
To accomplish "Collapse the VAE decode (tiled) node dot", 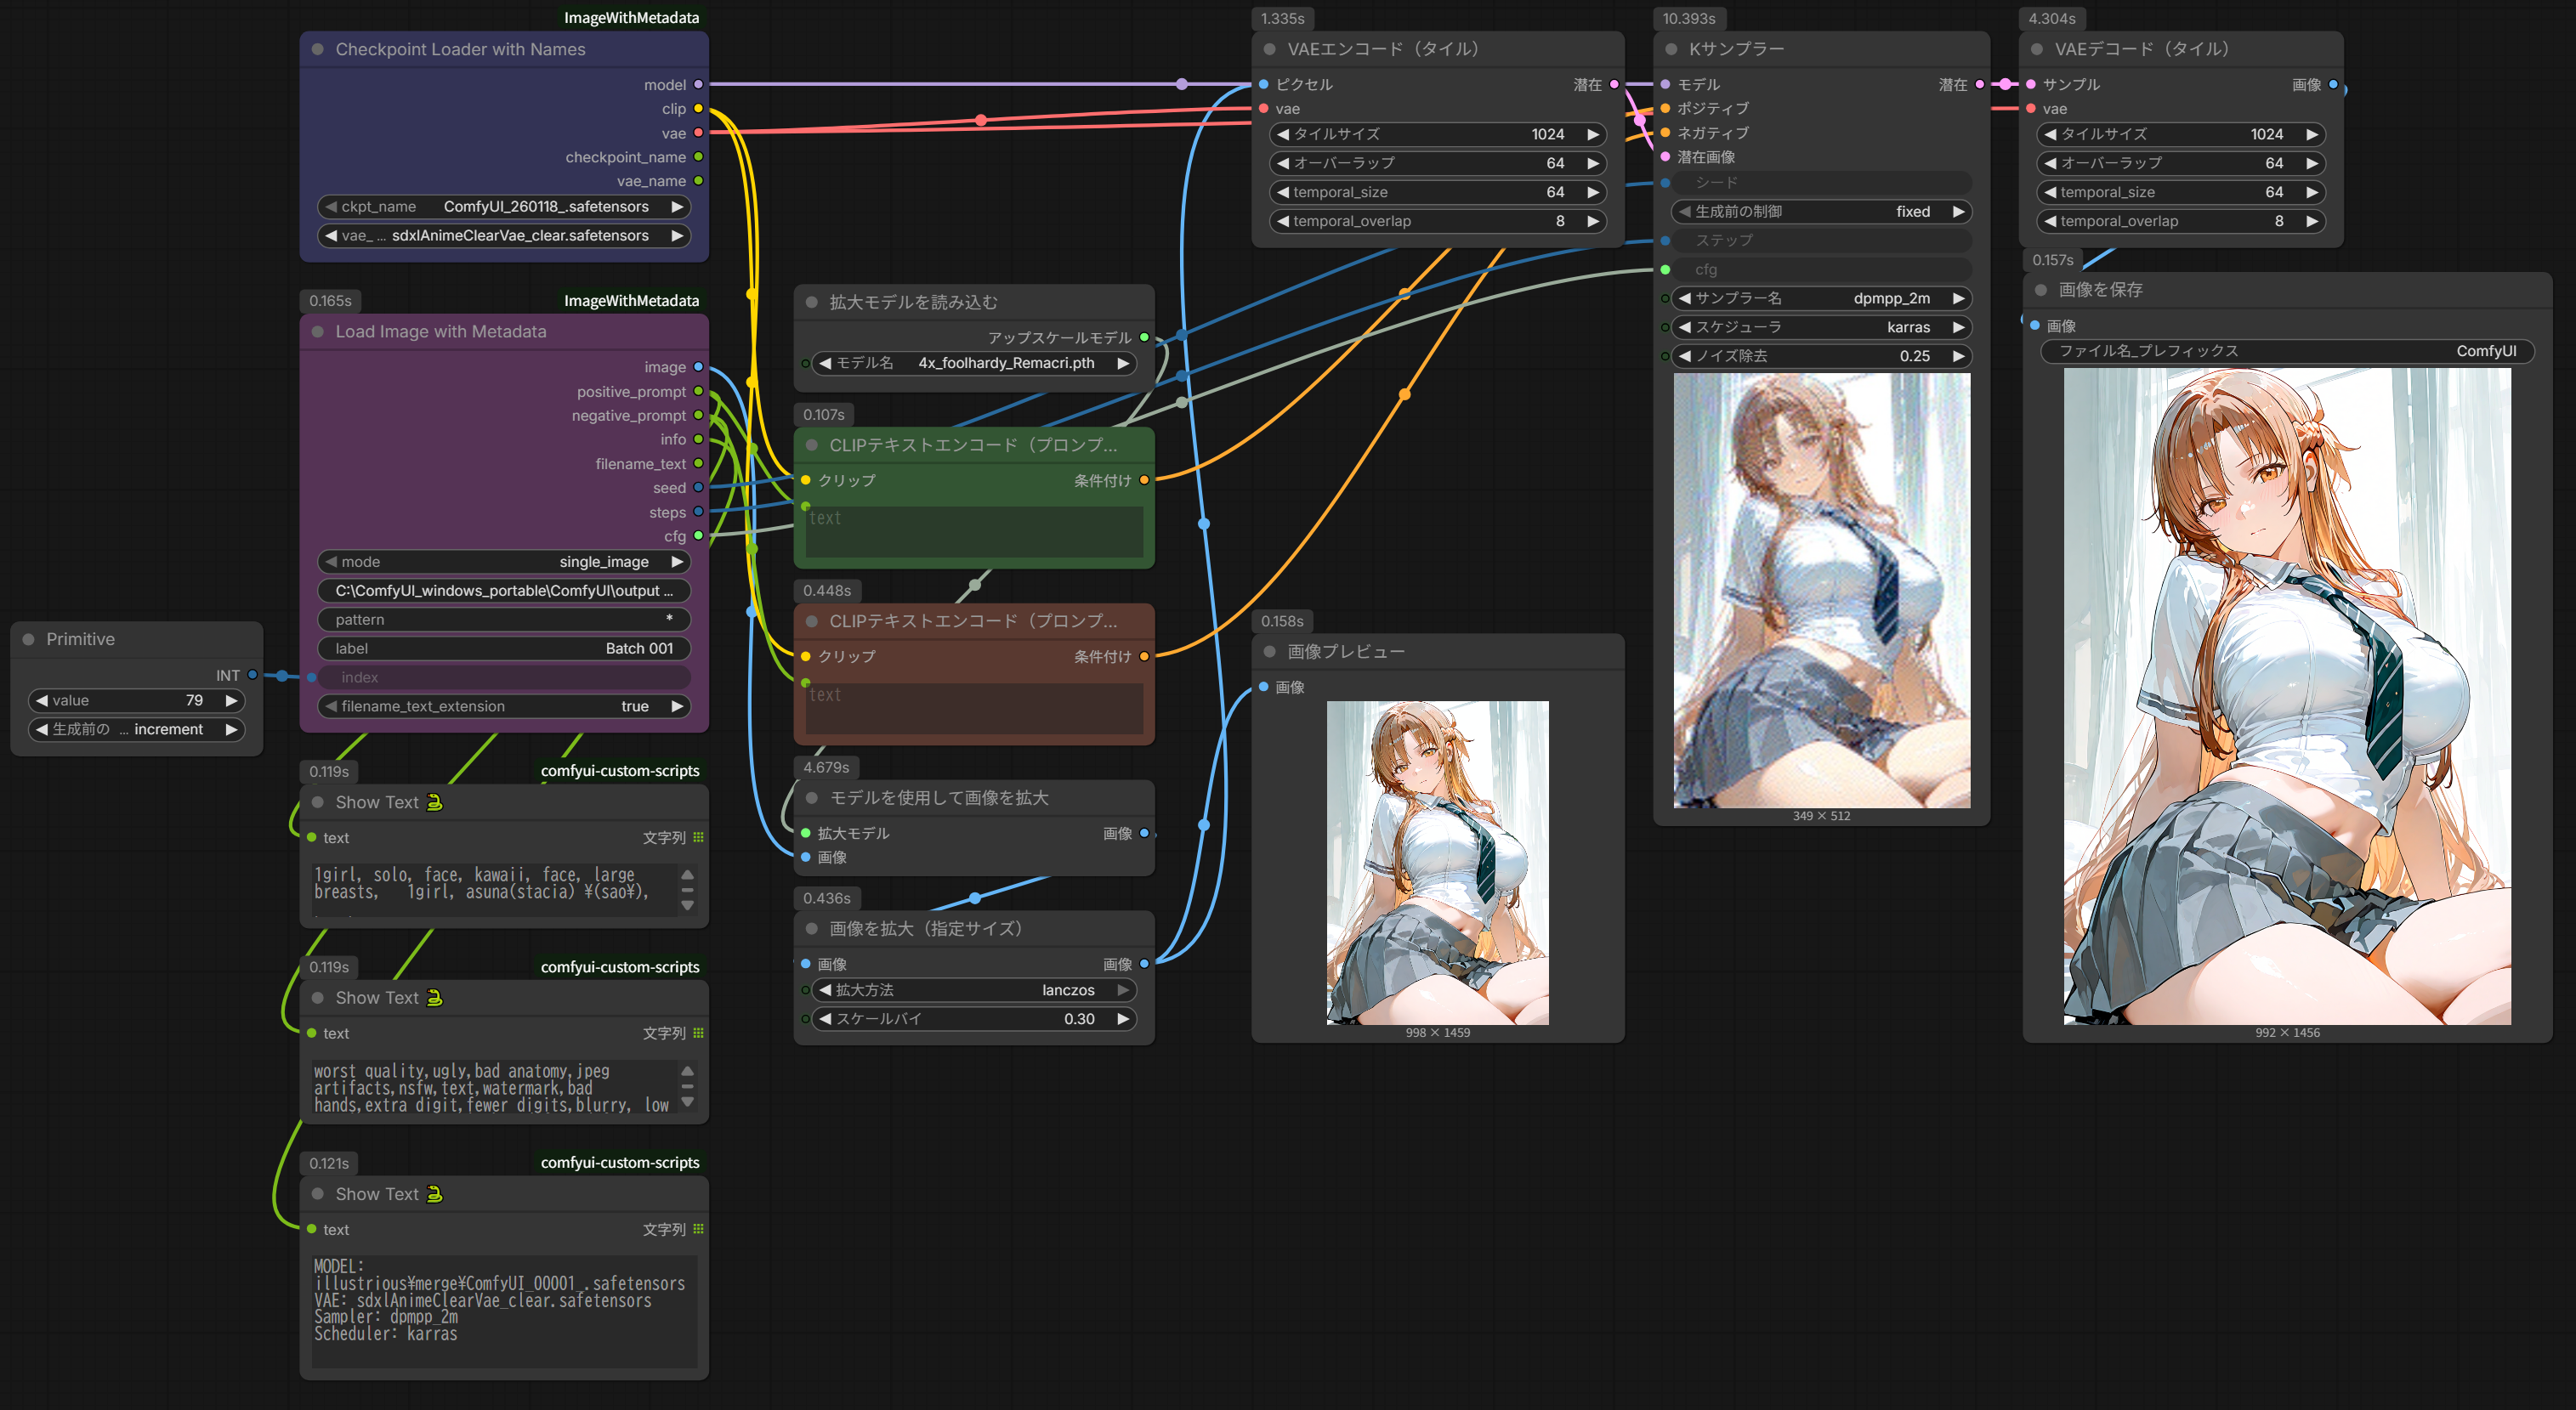I will point(2036,49).
